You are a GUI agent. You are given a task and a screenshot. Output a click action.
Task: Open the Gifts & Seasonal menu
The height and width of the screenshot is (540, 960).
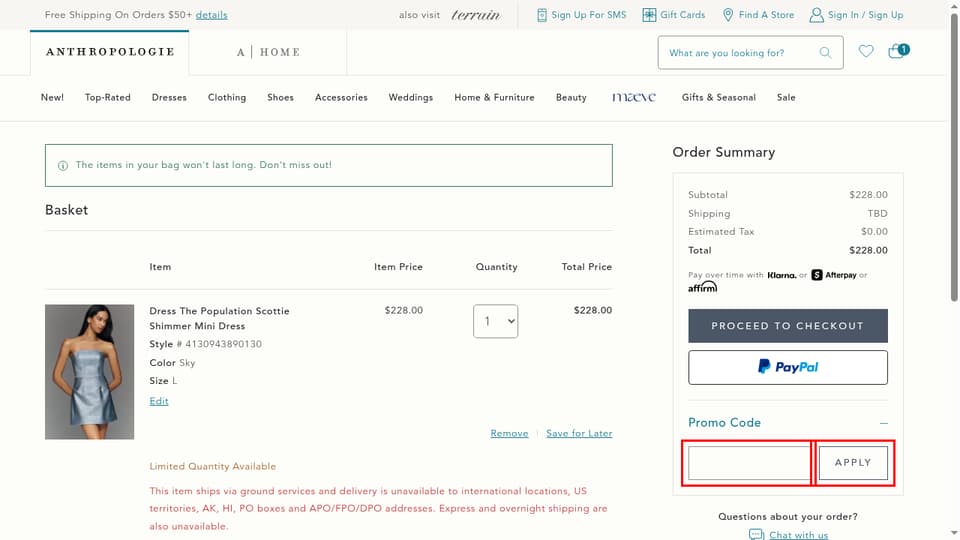pyautogui.click(x=719, y=97)
